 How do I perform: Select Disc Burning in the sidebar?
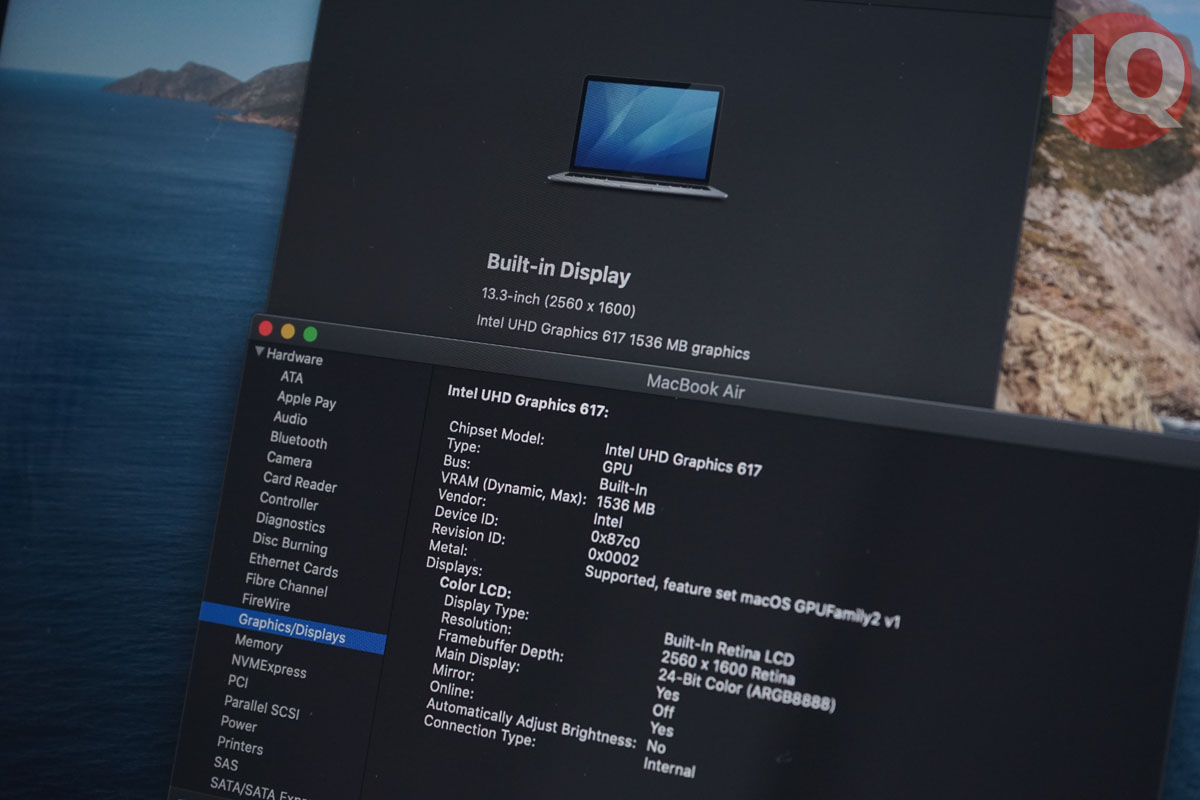(289, 544)
